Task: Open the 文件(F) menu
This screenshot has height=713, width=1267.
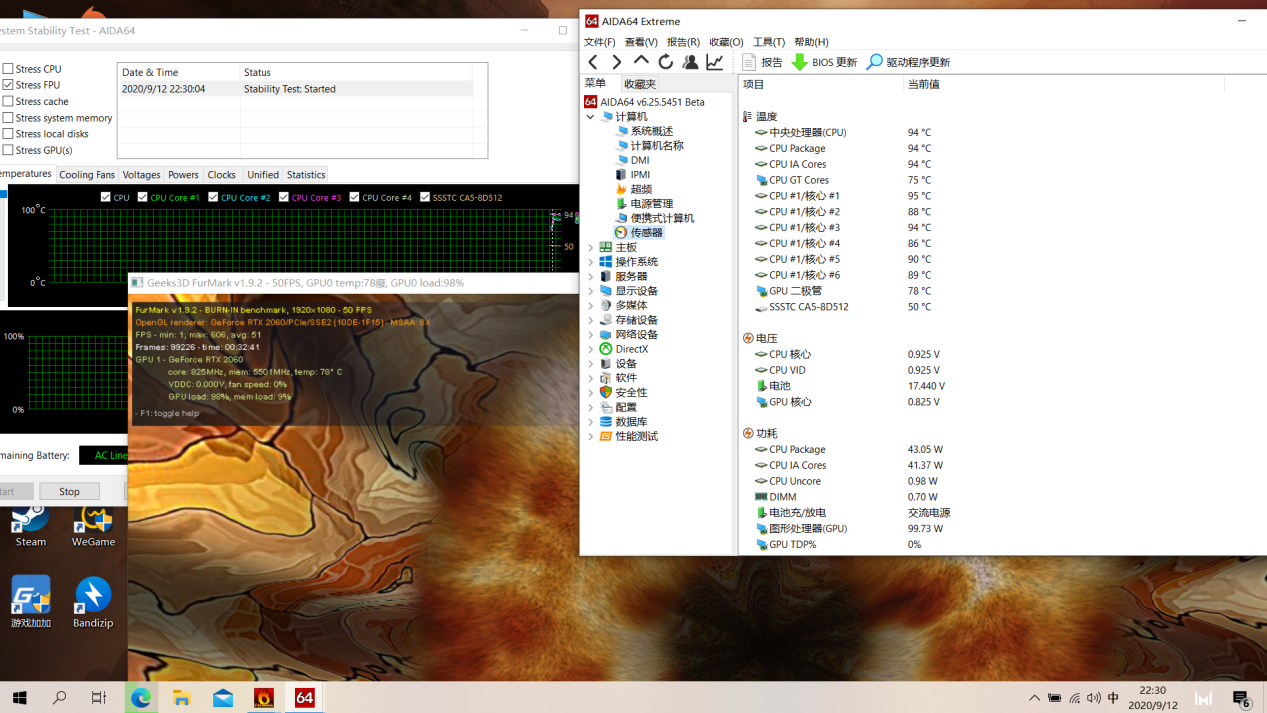Action: pyautogui.click(x=600, y=42)
